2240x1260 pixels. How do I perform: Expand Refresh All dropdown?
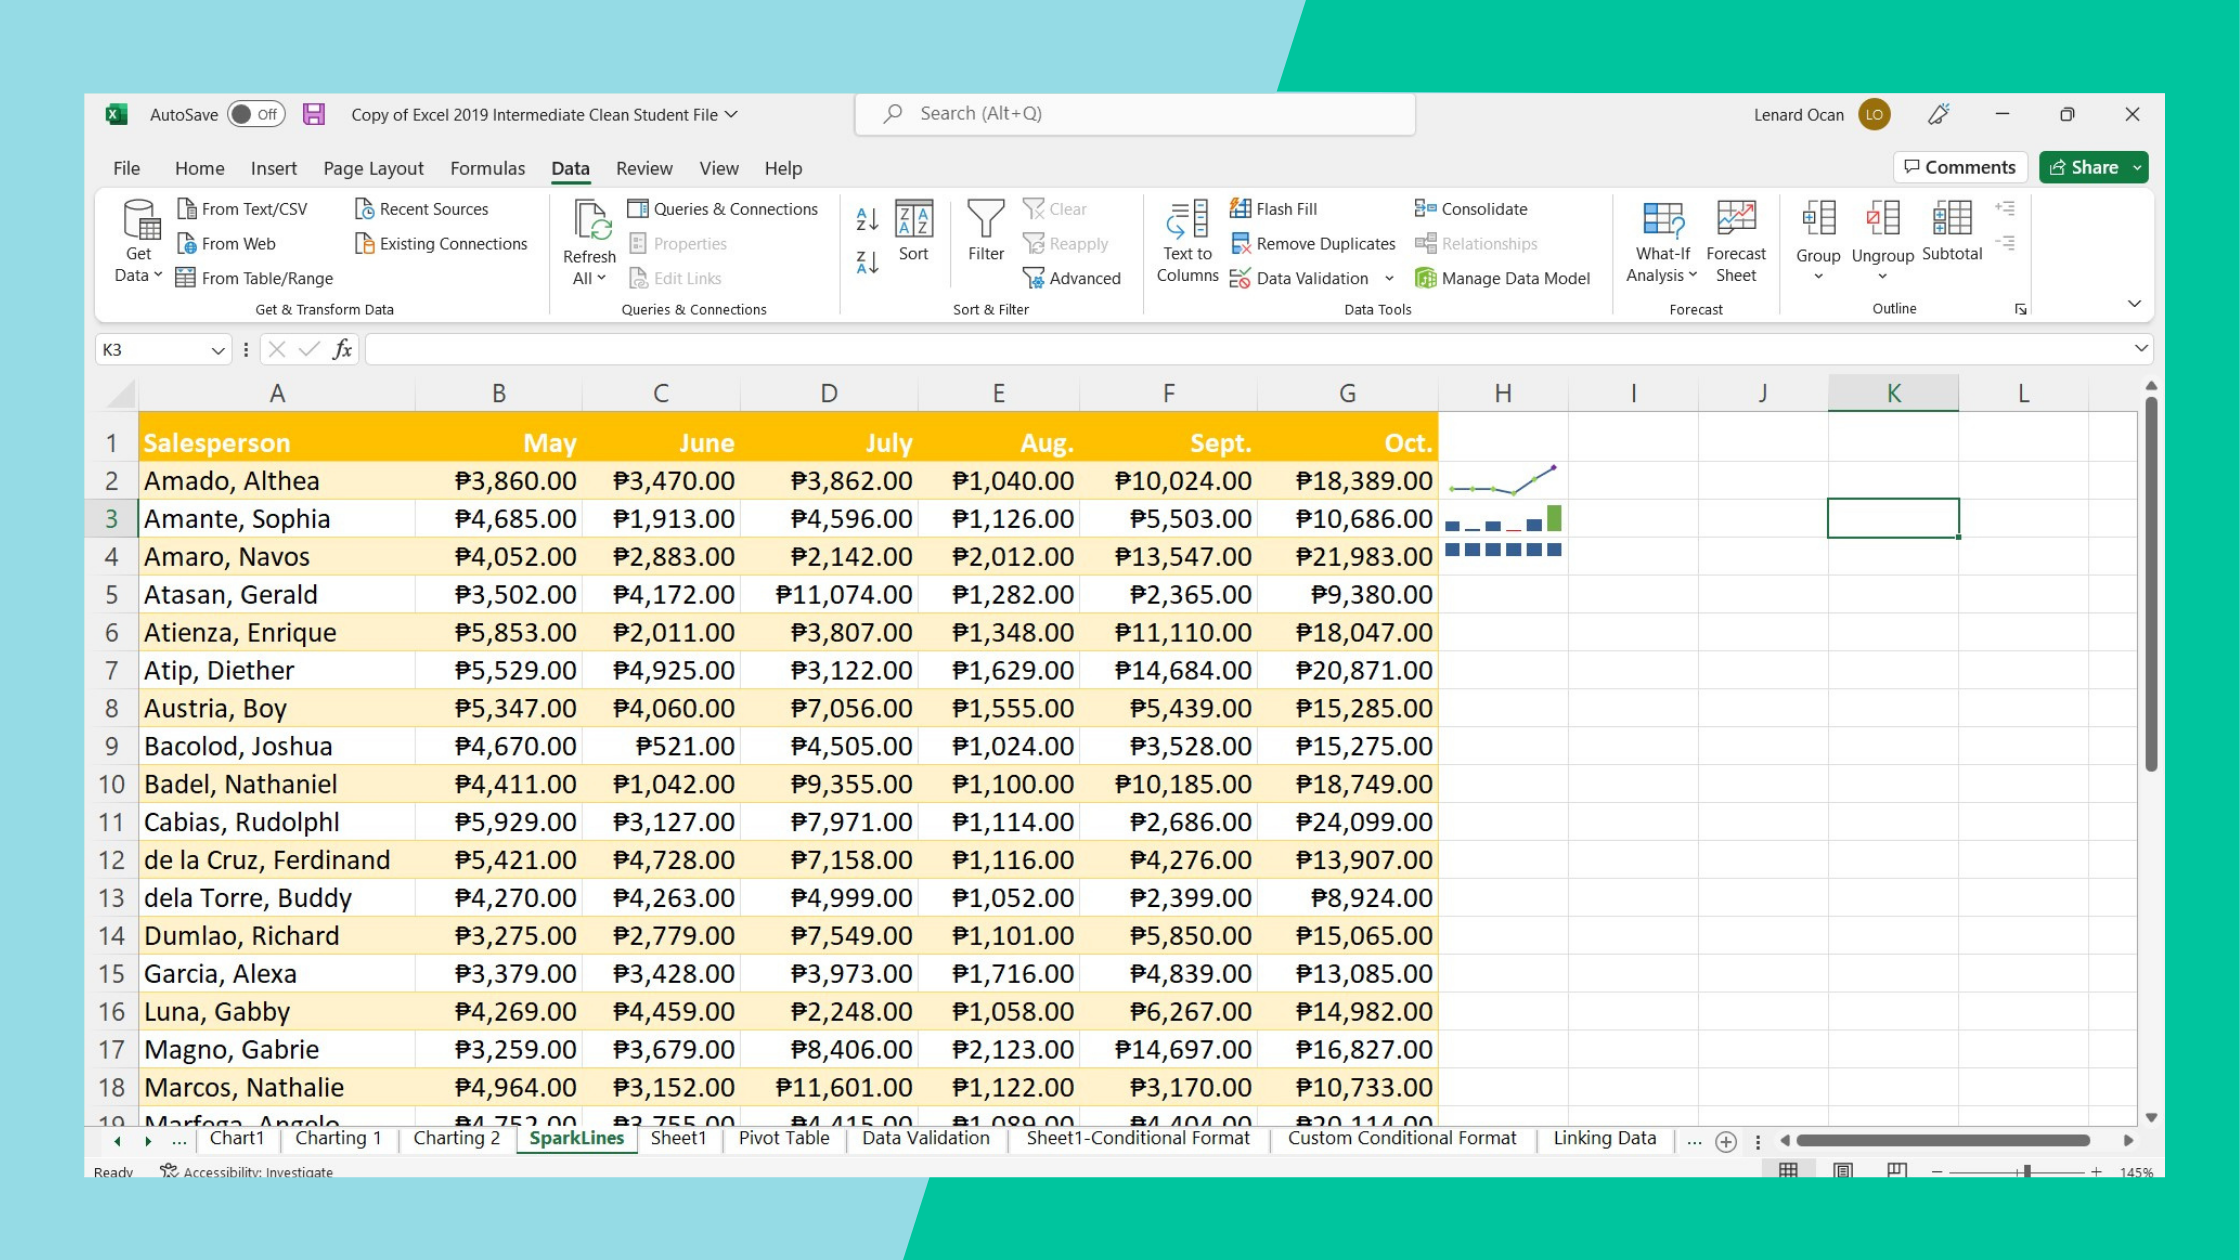coord(601,278)
